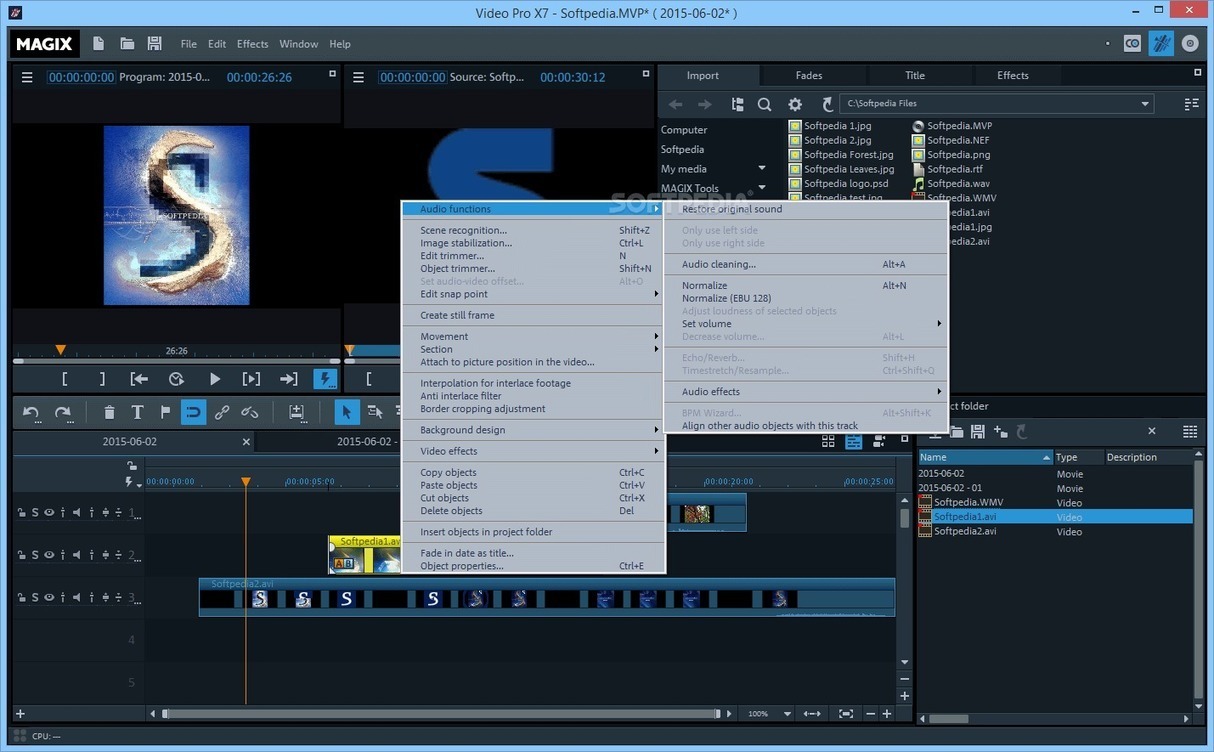Viewport: 1214px width, 752px height.
Task: Click the open project folder icon in top toolbar
Action: [x=127, y=43]
